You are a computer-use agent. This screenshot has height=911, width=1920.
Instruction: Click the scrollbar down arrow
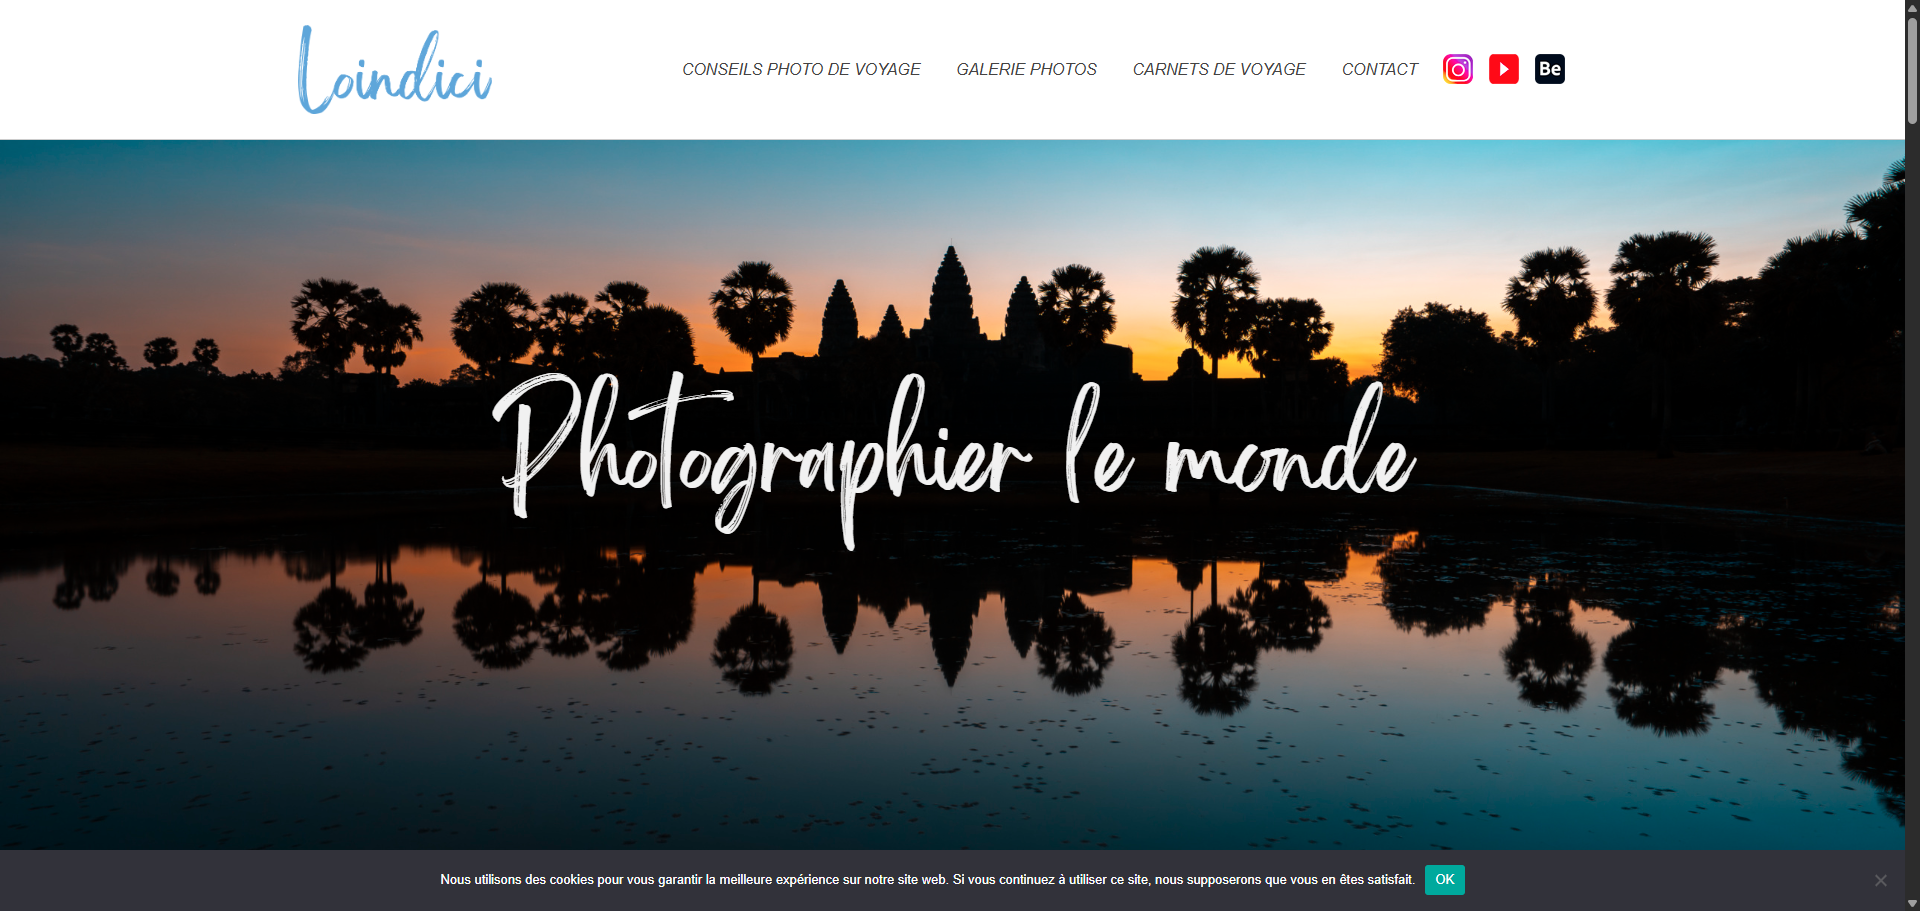(1912, 903)
